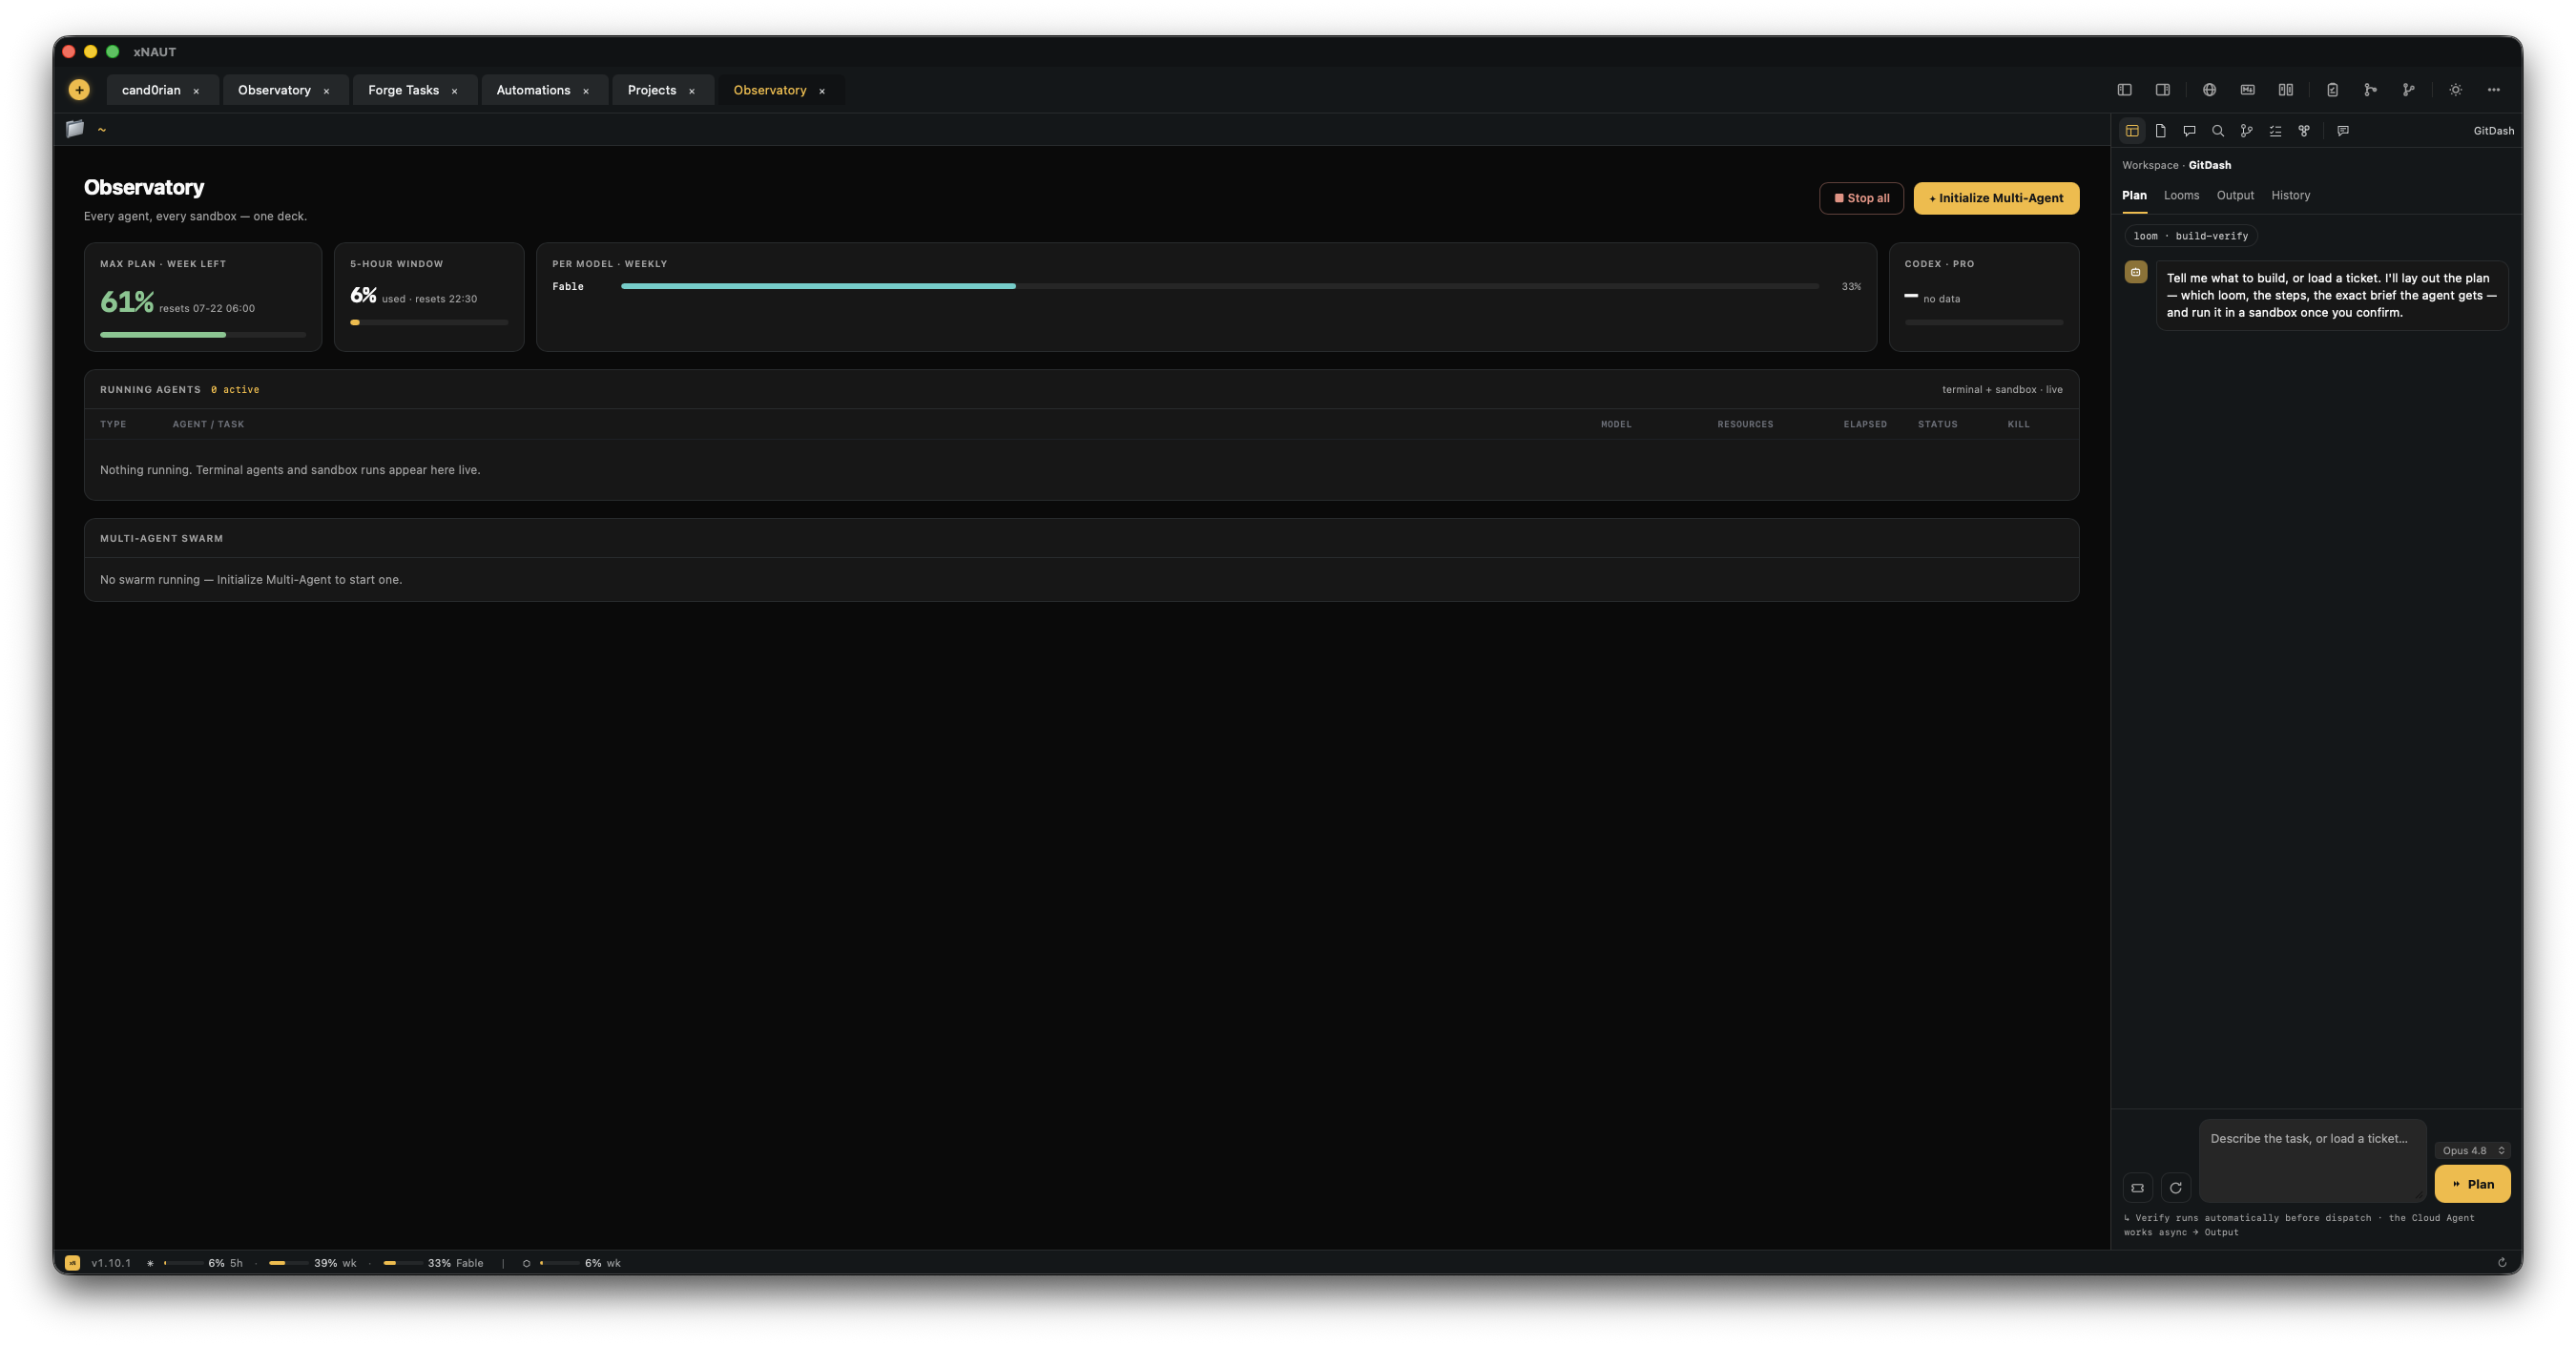2576x1345 pixels.
Task: Open the message comment panel icon
Action: click(2342, 131)
